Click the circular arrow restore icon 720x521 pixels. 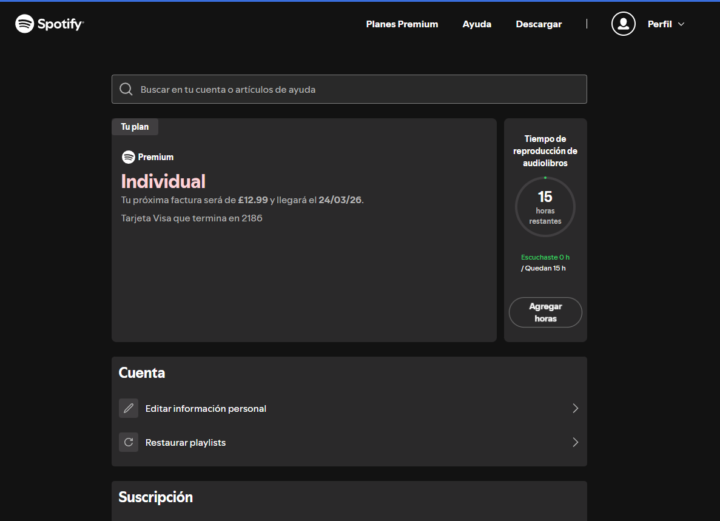(128, 442)
